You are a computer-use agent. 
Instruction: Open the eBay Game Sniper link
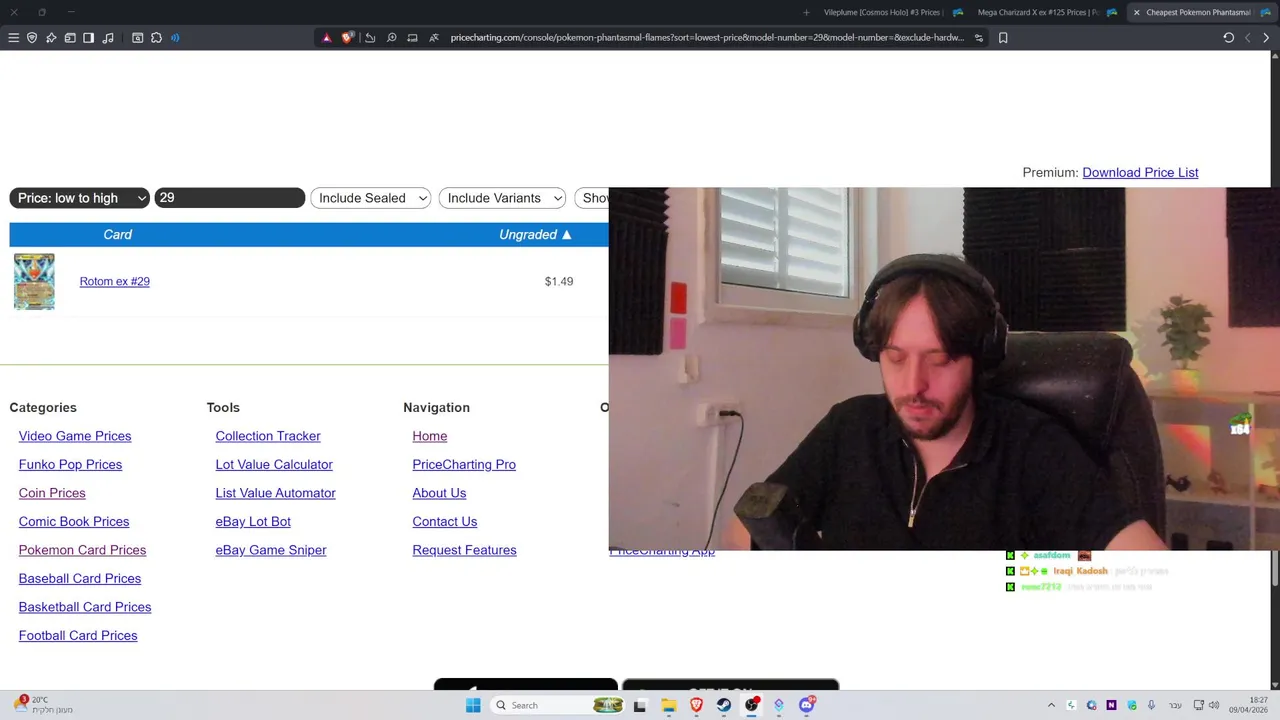[271, 550]
